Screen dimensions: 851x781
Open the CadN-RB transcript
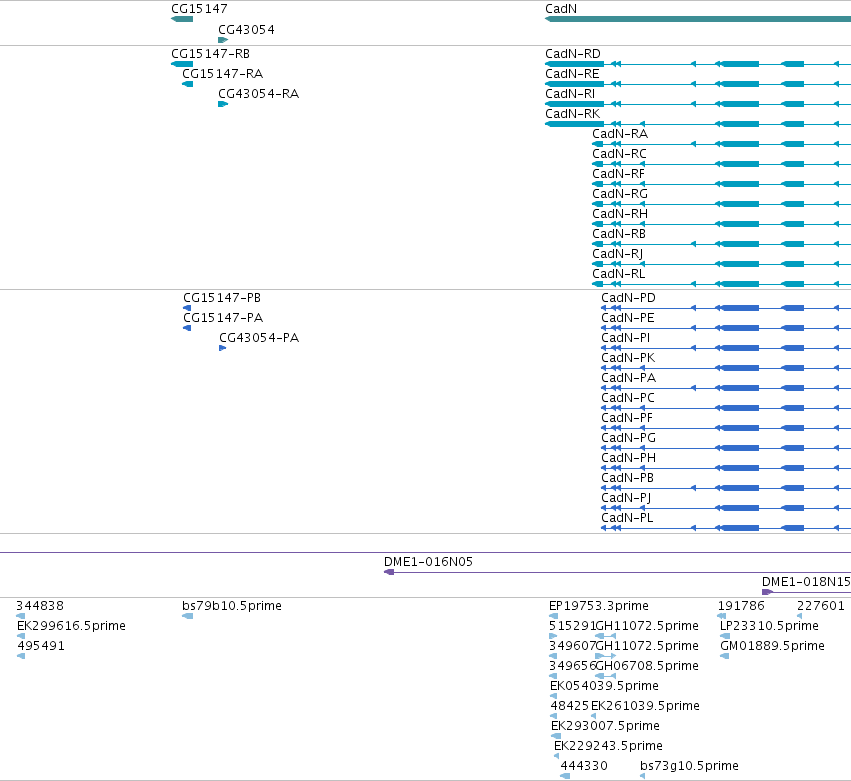(619, 234)
